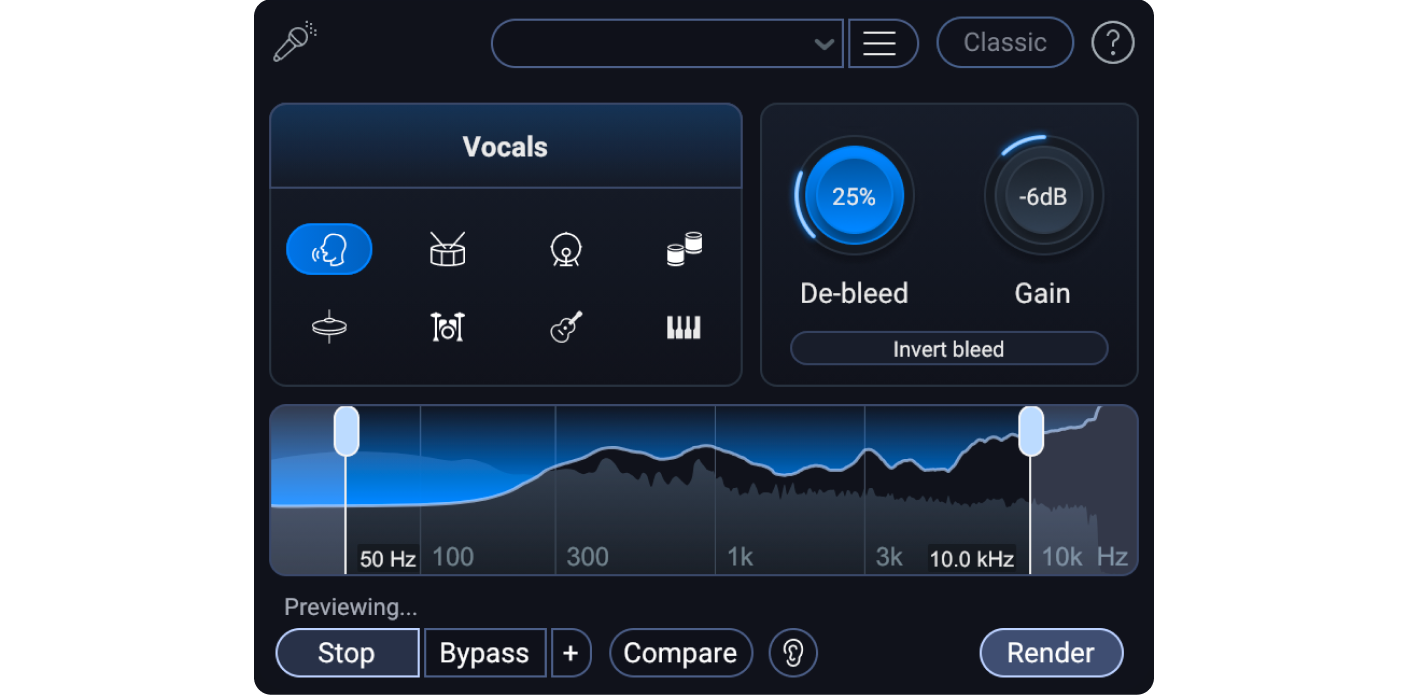
Task: Open the preset dropdown list
Action: pyautogui.click(x=667, y=44)
